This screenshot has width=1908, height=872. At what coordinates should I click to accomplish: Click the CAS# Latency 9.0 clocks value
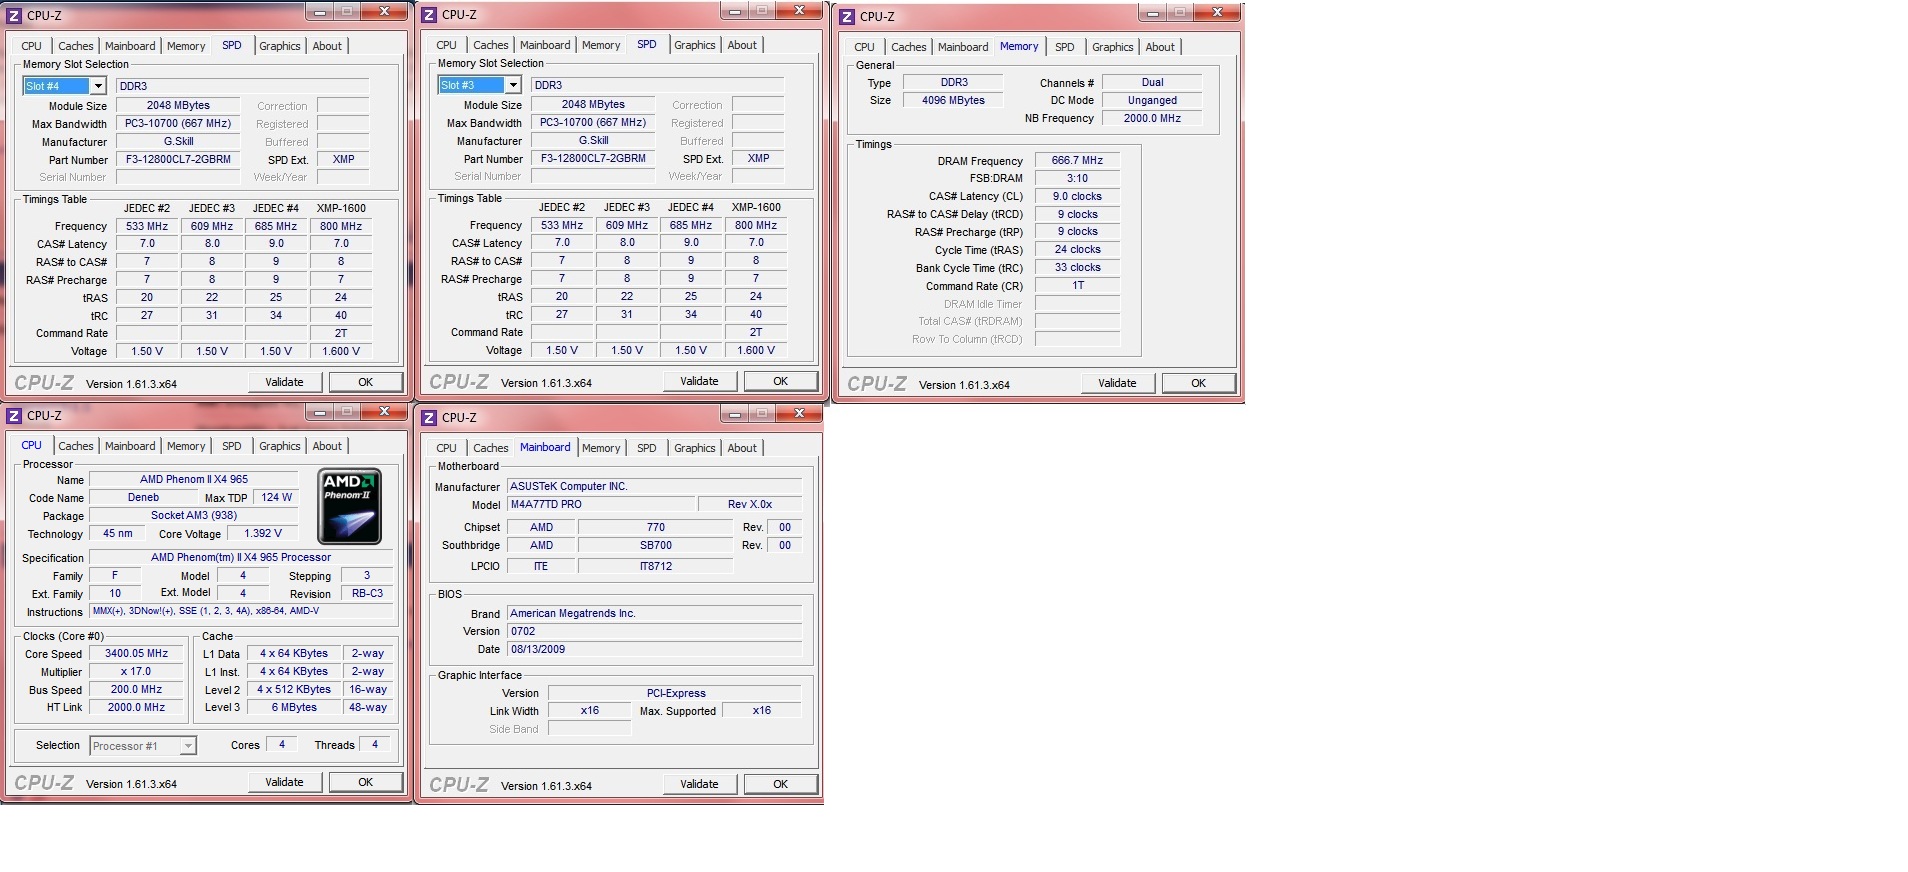(1077, 196)
